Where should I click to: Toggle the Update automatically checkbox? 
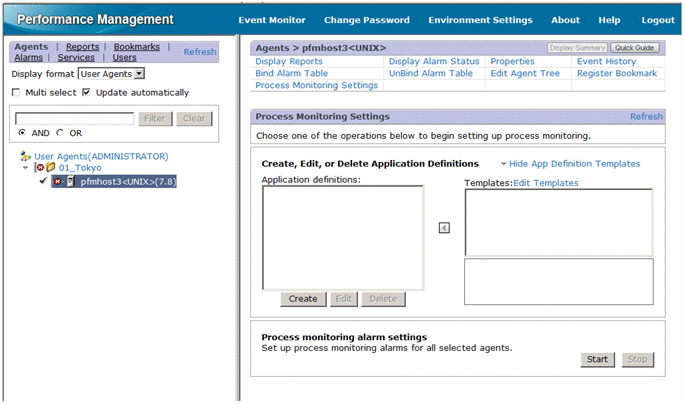point(86,93)
